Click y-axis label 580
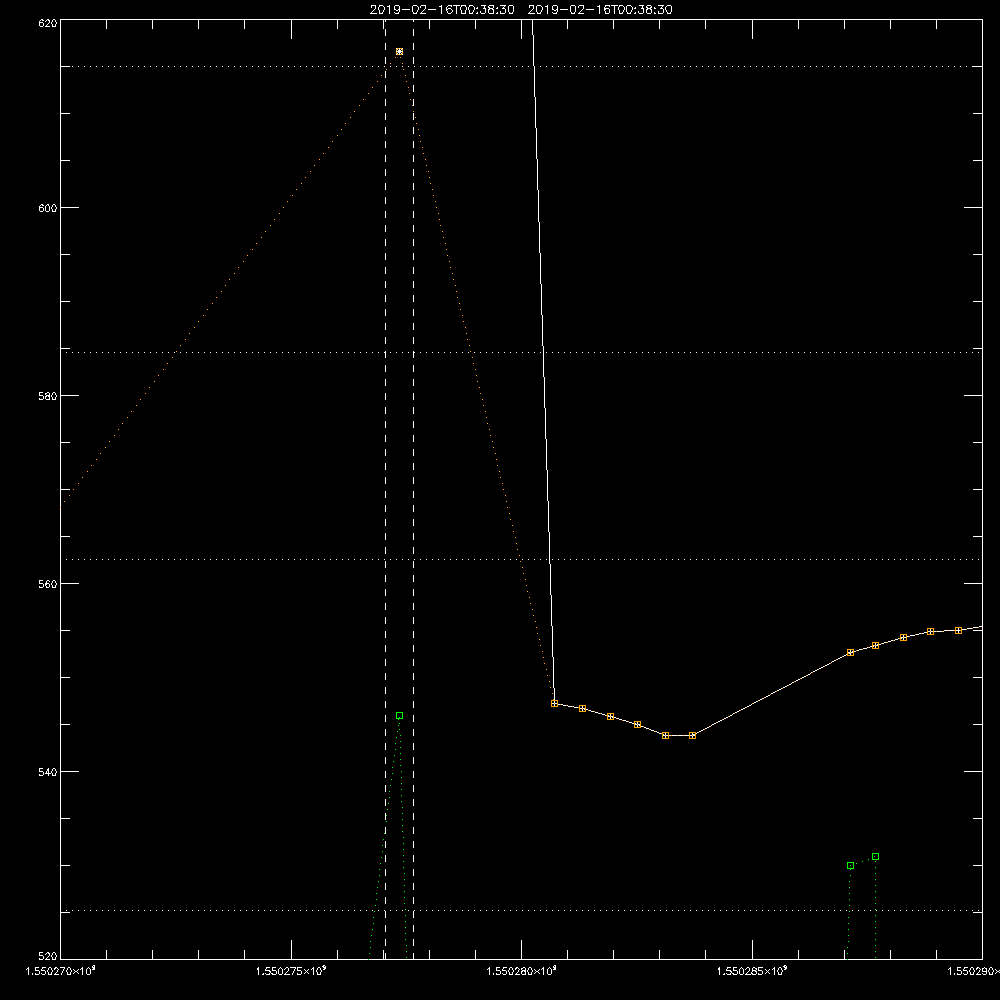This screenshot has height=1000, width=1000. pyautogui.click(x=48, y=395)
